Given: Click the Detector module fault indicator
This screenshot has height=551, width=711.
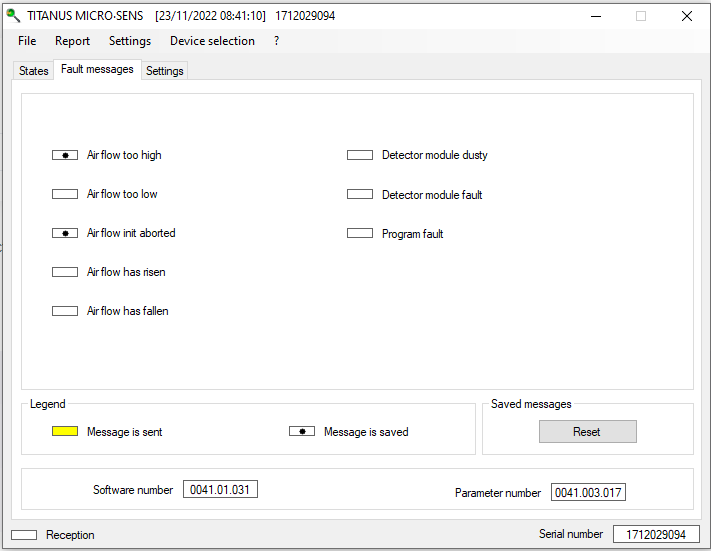Looking at the screenshot, I should (360, 194).
